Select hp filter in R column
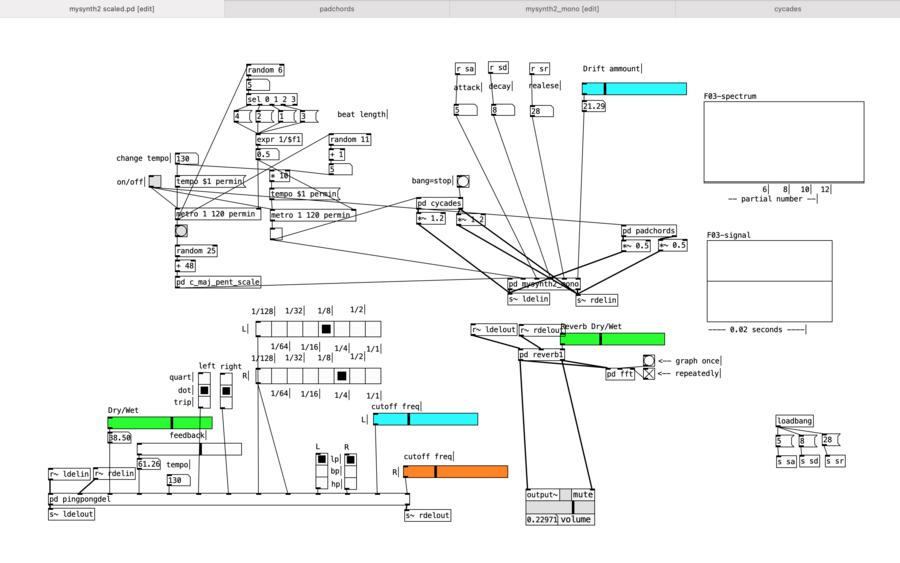 pos(350,483)
